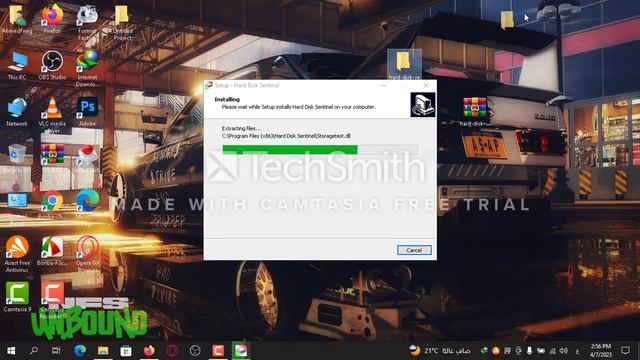
Task: Click the microphone tray icon
Action: pos(529,351)
